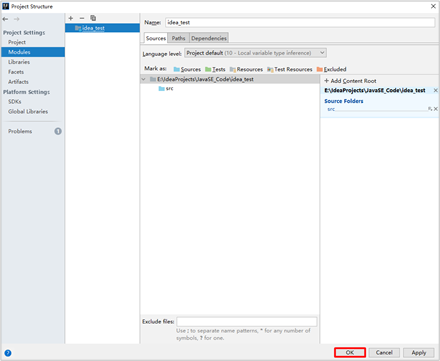
Task: Click the Exclude files input field
Action: tap(247, 322)
